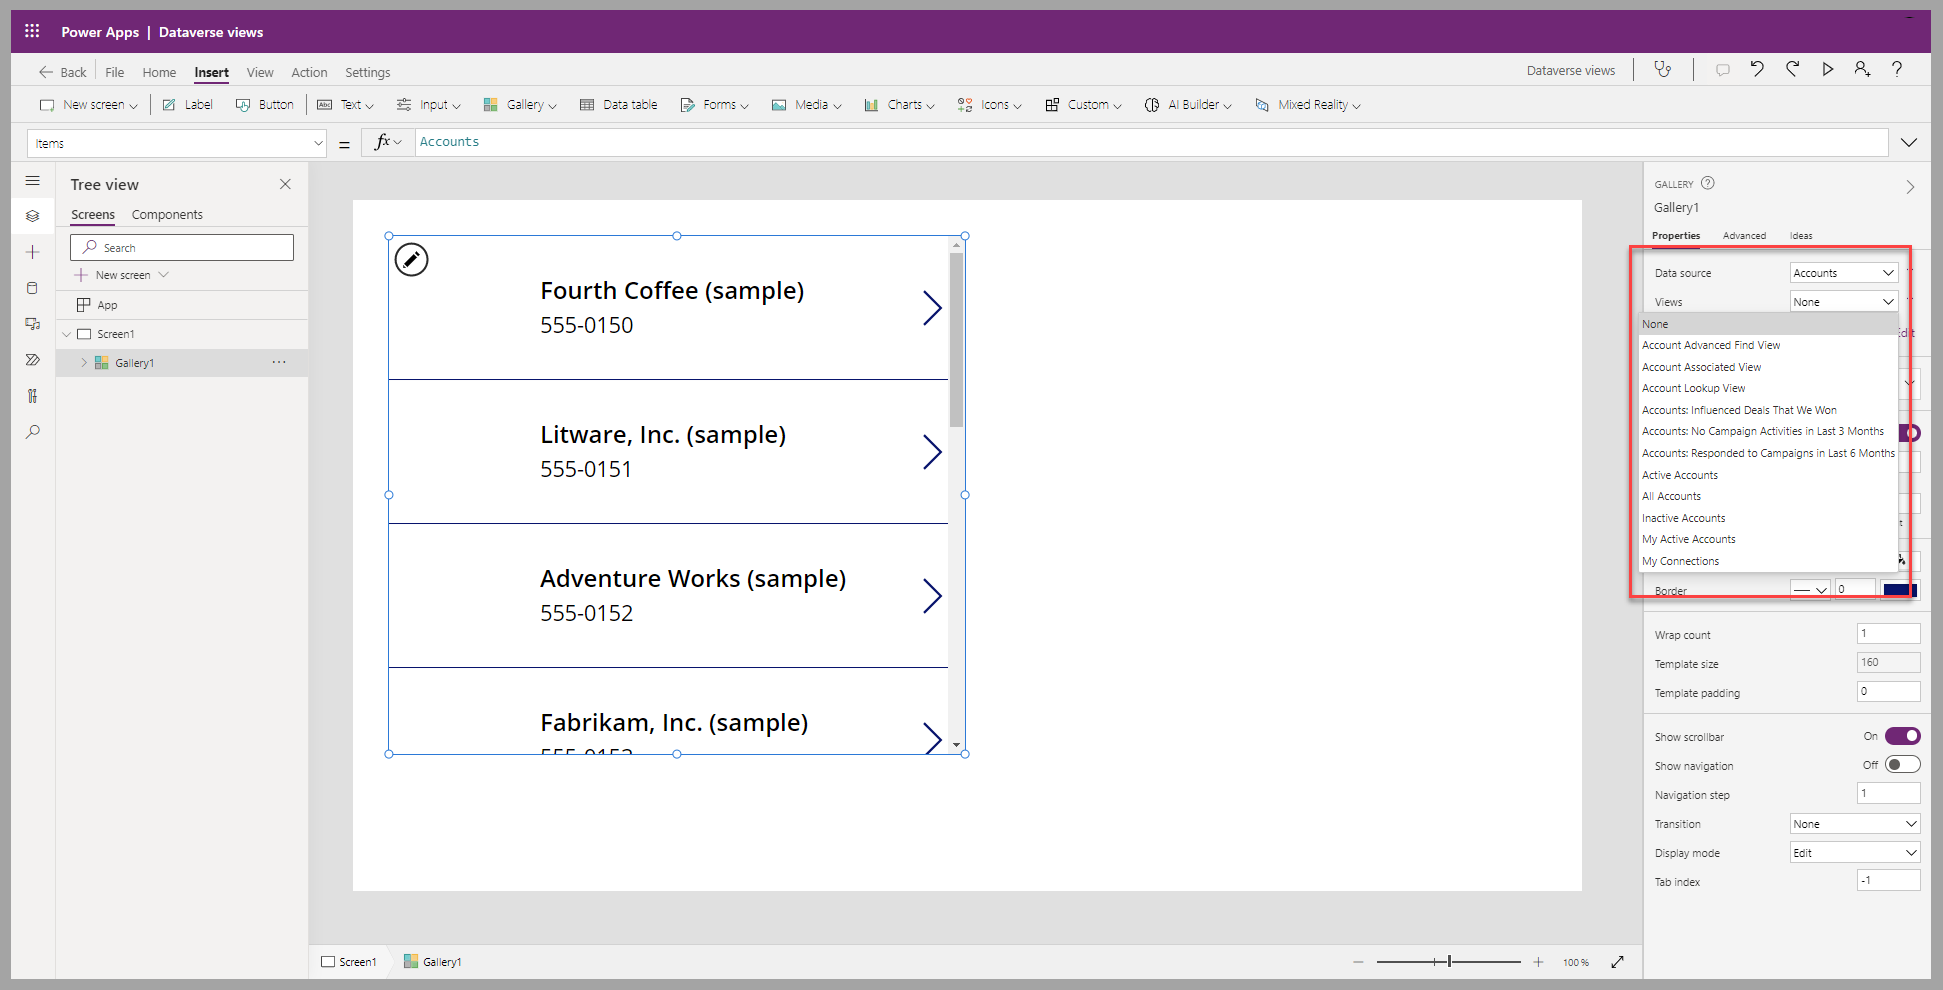Open the AI Builder insert menu
Viewport: 1943px width, 990px height.
(x=1188, y=104)
